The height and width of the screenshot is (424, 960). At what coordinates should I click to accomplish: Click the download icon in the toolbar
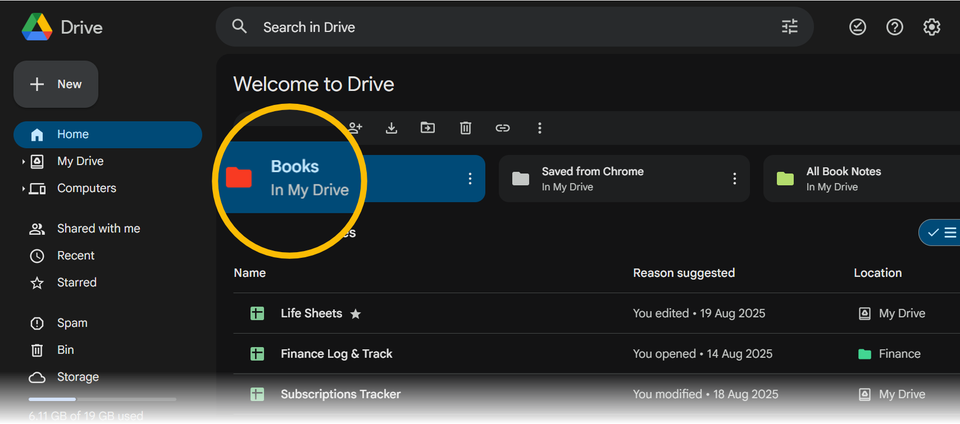(x=391, y=128)
